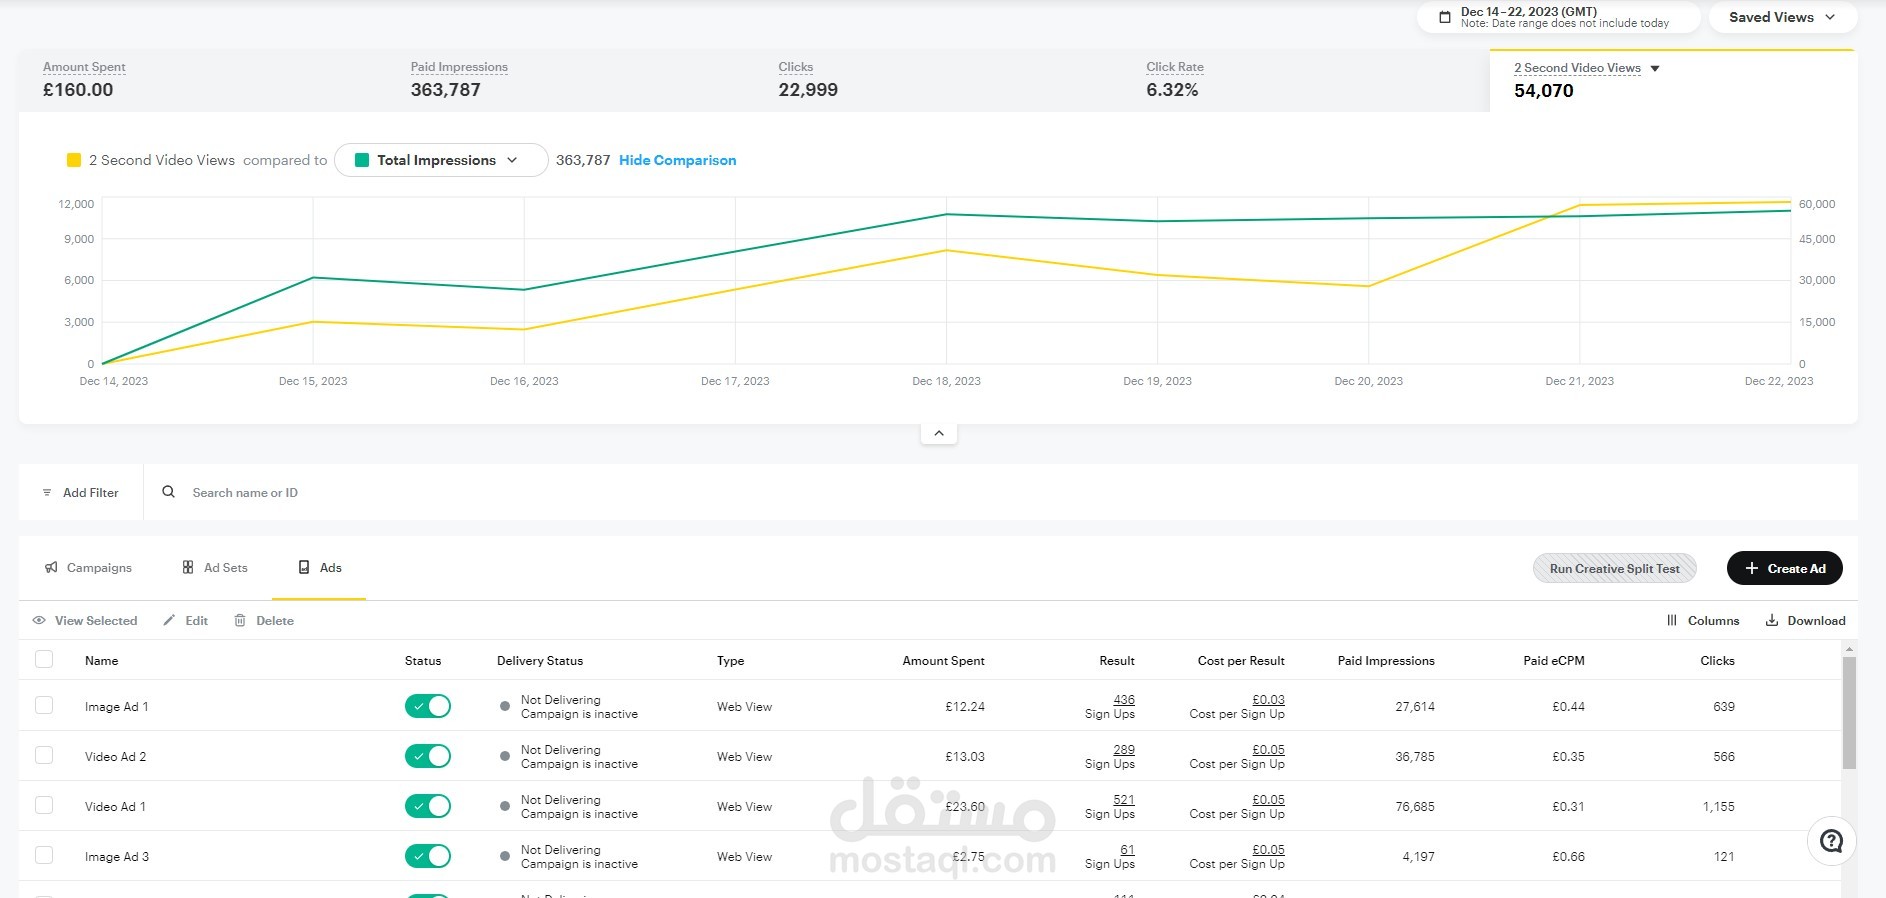Open the Saved Views dropdown
This screenshot has width=1886, height=898.
click(1782, 17)
